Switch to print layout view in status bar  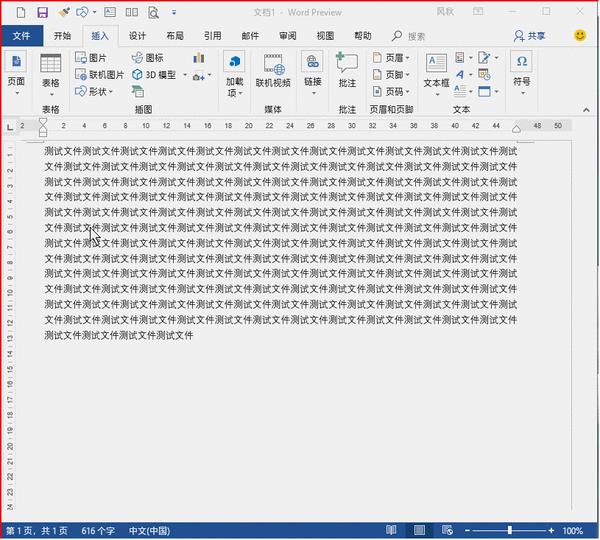(x=420, y=530)
